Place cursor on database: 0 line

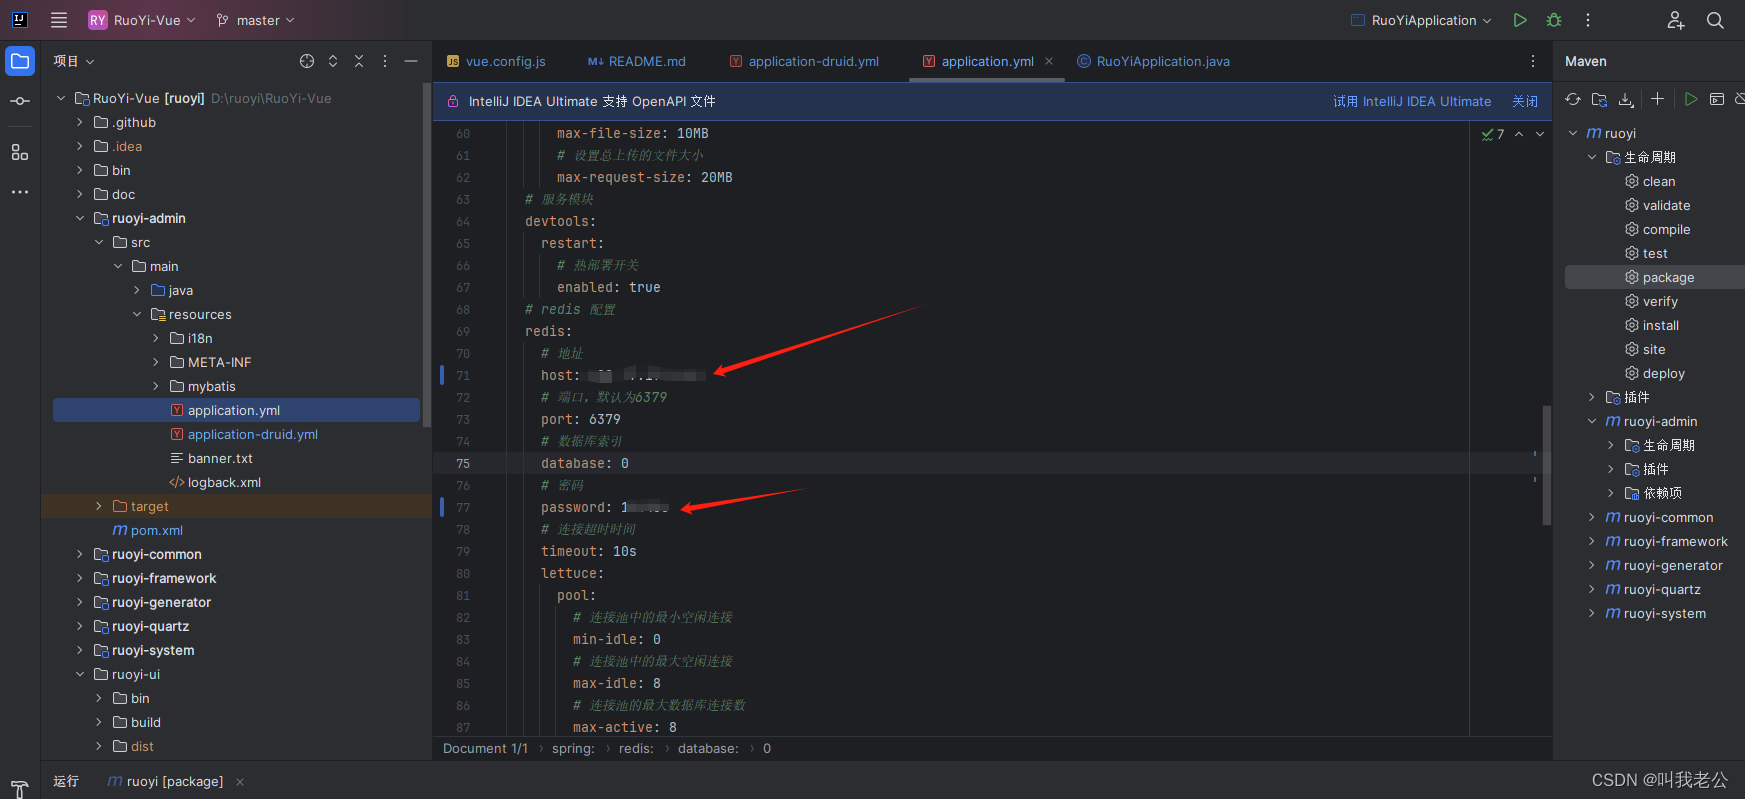(585, 463)
